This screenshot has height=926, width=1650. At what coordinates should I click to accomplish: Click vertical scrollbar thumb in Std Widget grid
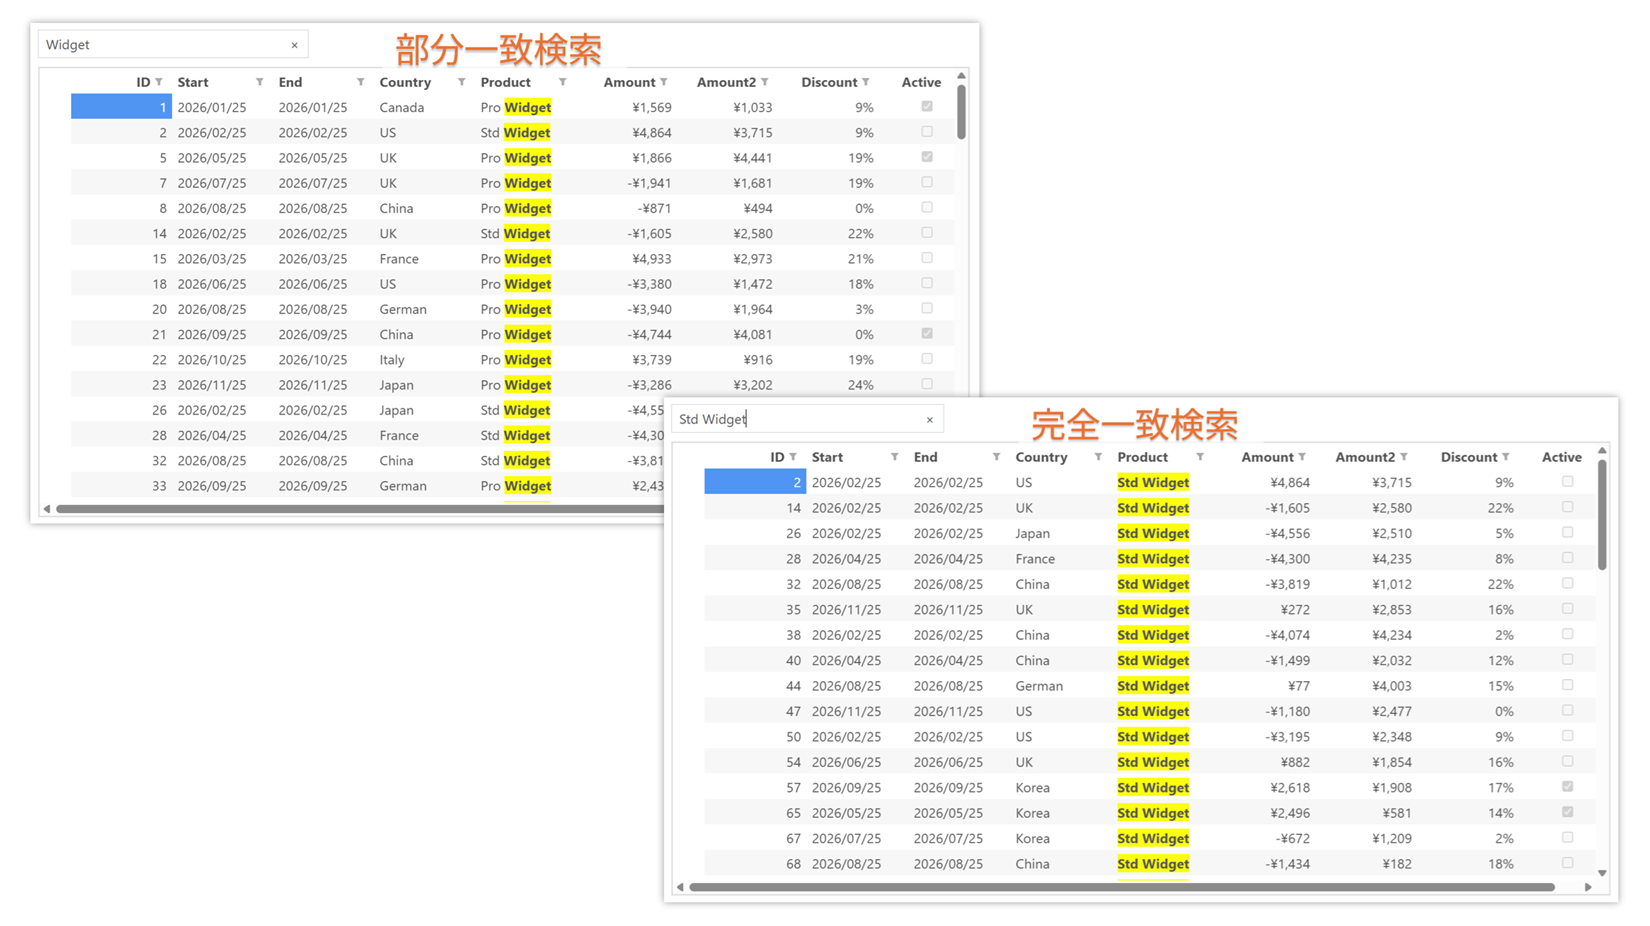point(1602,514)
